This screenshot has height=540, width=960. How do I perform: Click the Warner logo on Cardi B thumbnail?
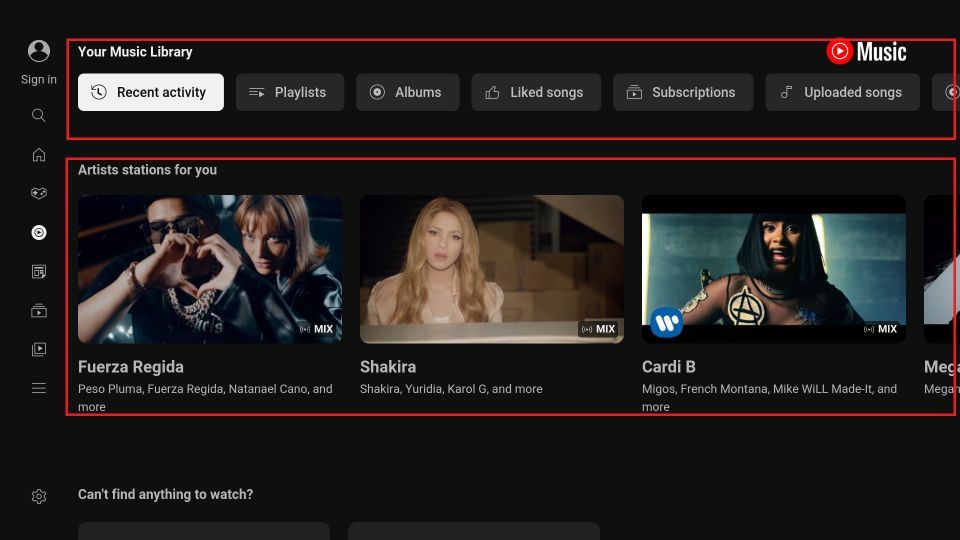[x=666, y=321]
